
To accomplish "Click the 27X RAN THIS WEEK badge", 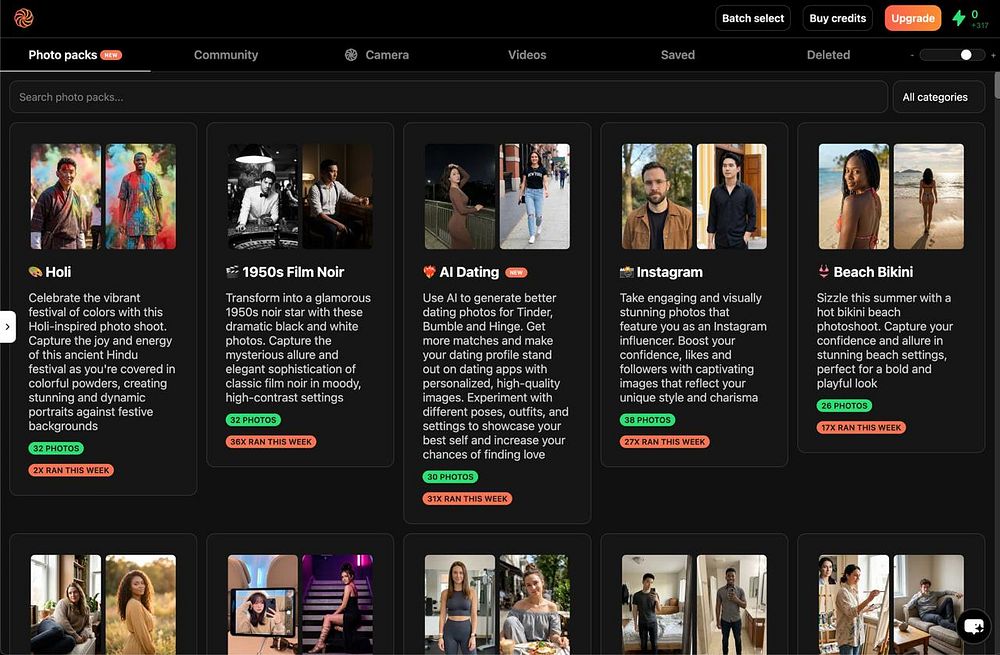I will (665, 441).
